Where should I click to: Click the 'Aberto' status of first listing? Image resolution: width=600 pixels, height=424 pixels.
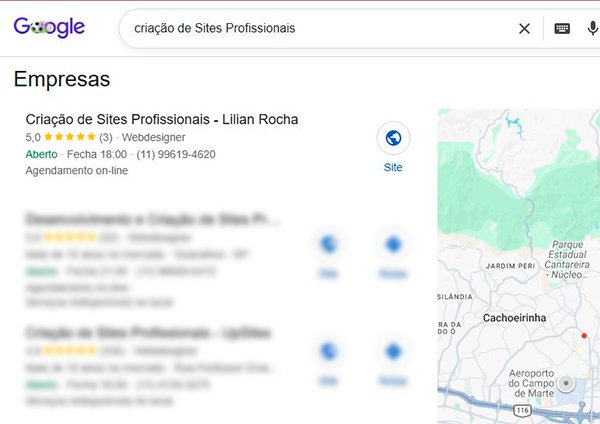(41, 154)
